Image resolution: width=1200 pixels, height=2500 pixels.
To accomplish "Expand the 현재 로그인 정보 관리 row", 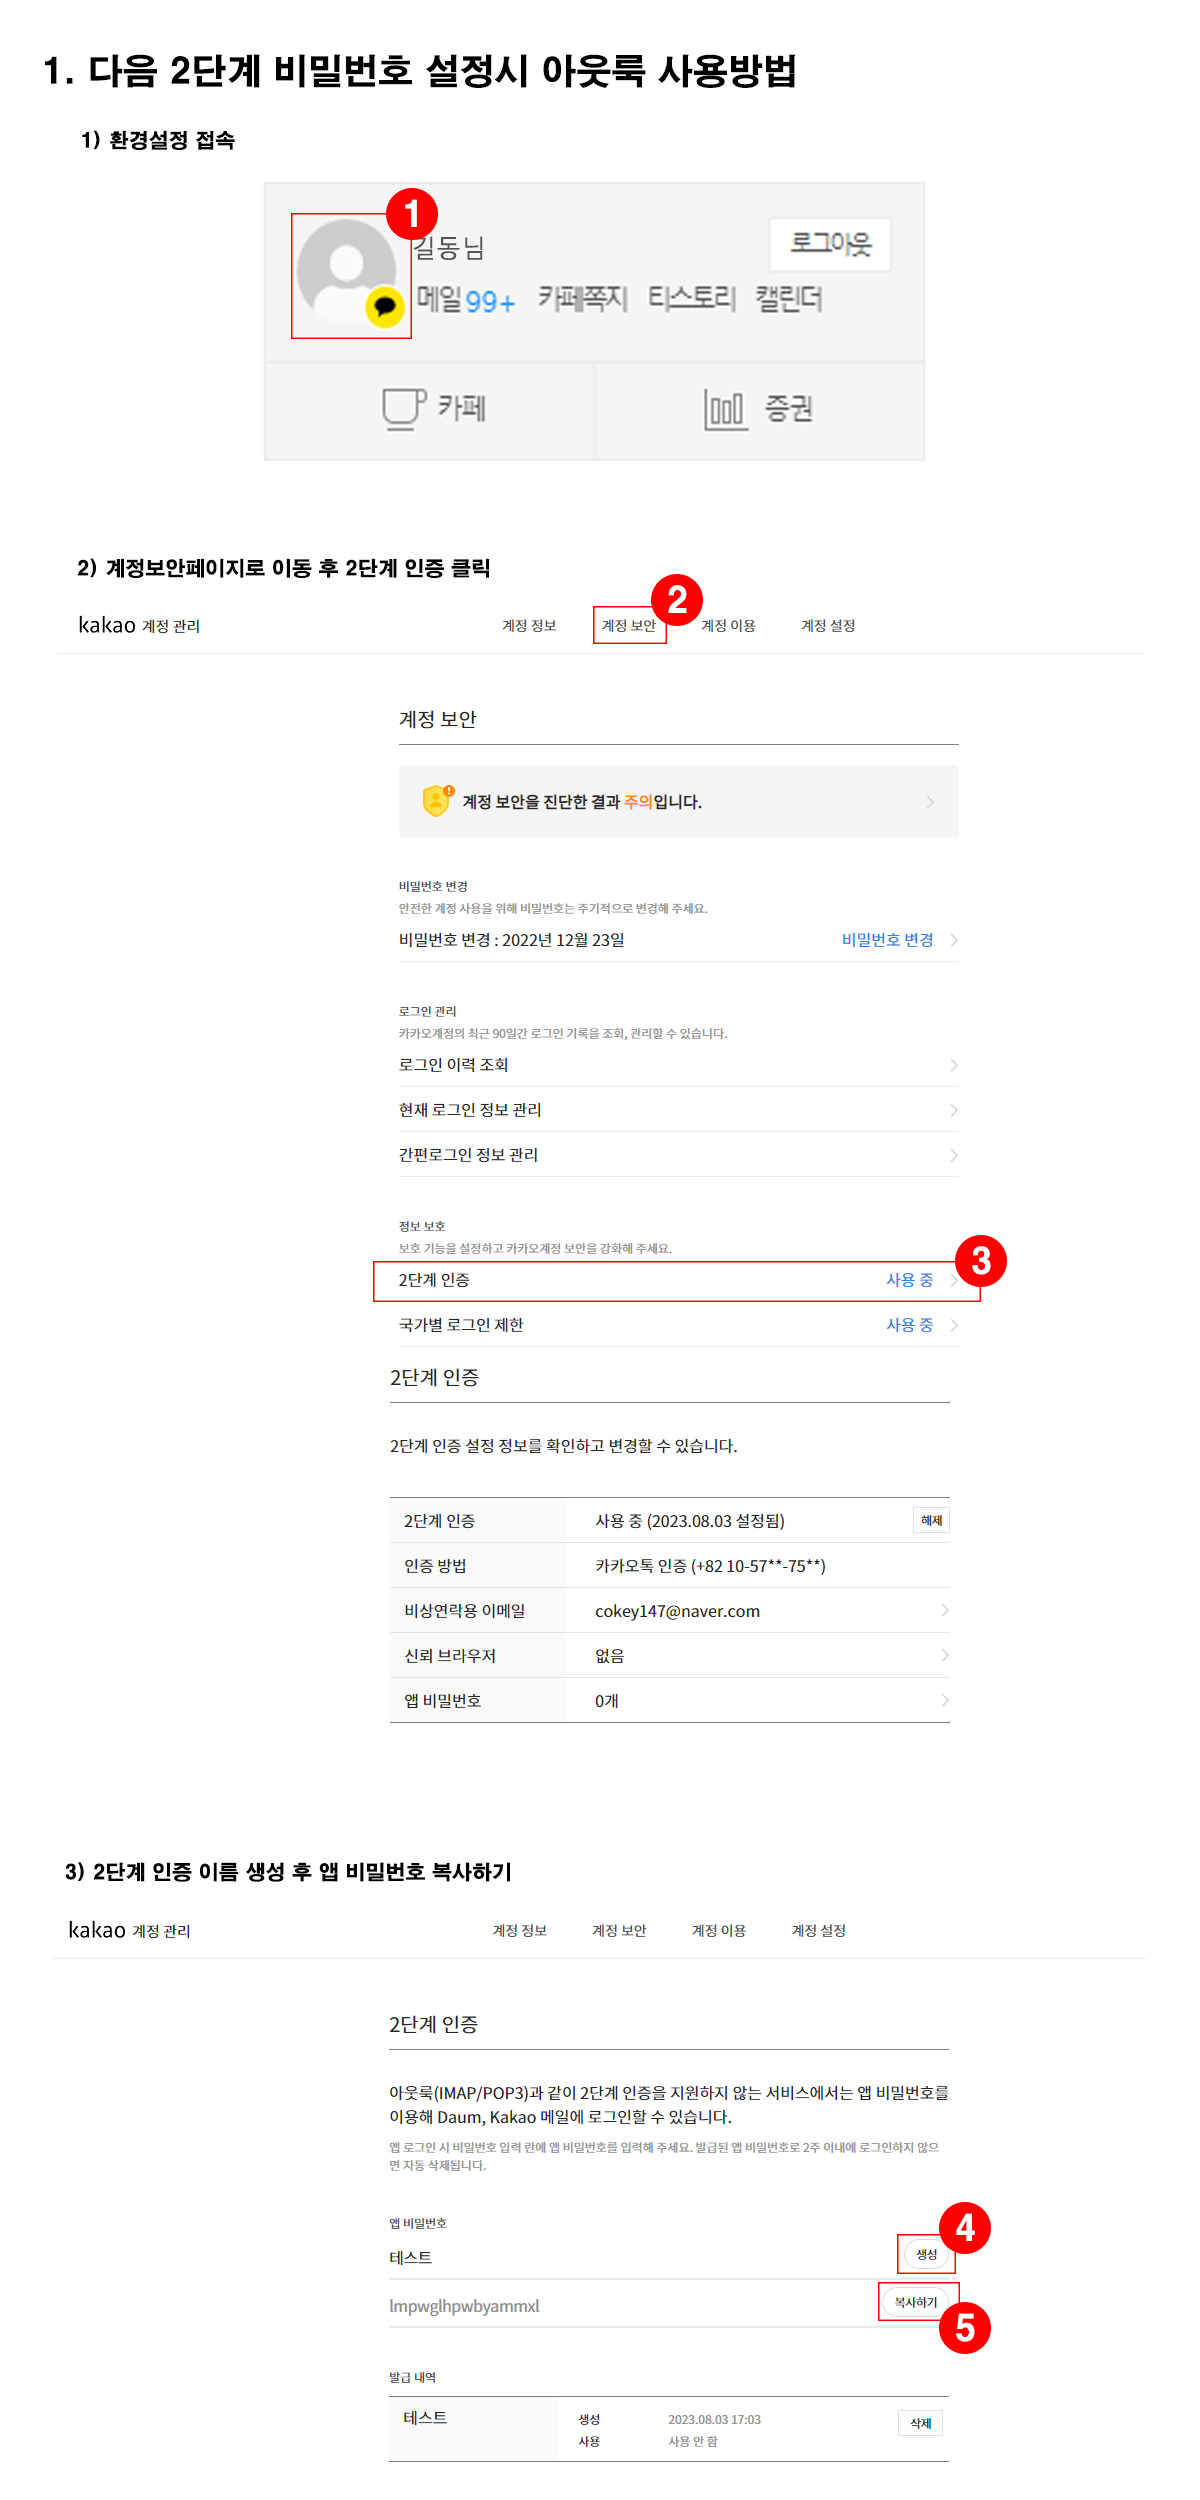I will point(677,1110).
